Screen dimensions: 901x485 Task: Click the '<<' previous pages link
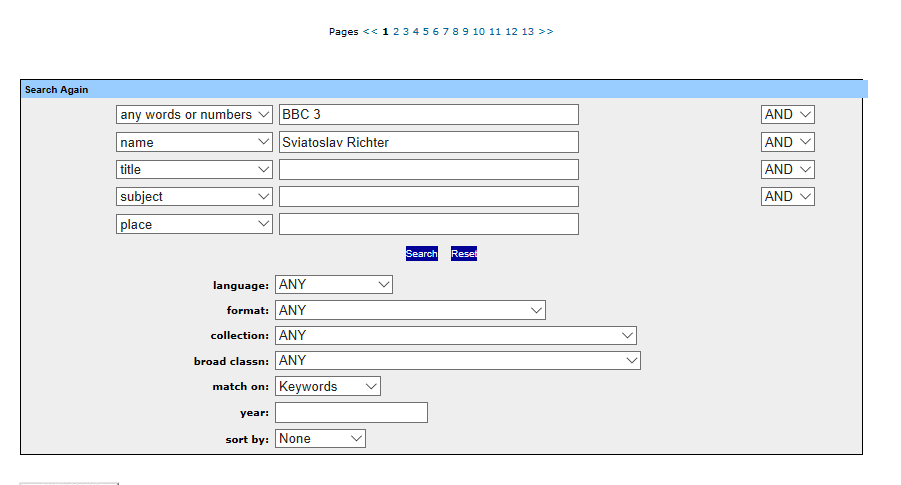[x=370, y=32]
